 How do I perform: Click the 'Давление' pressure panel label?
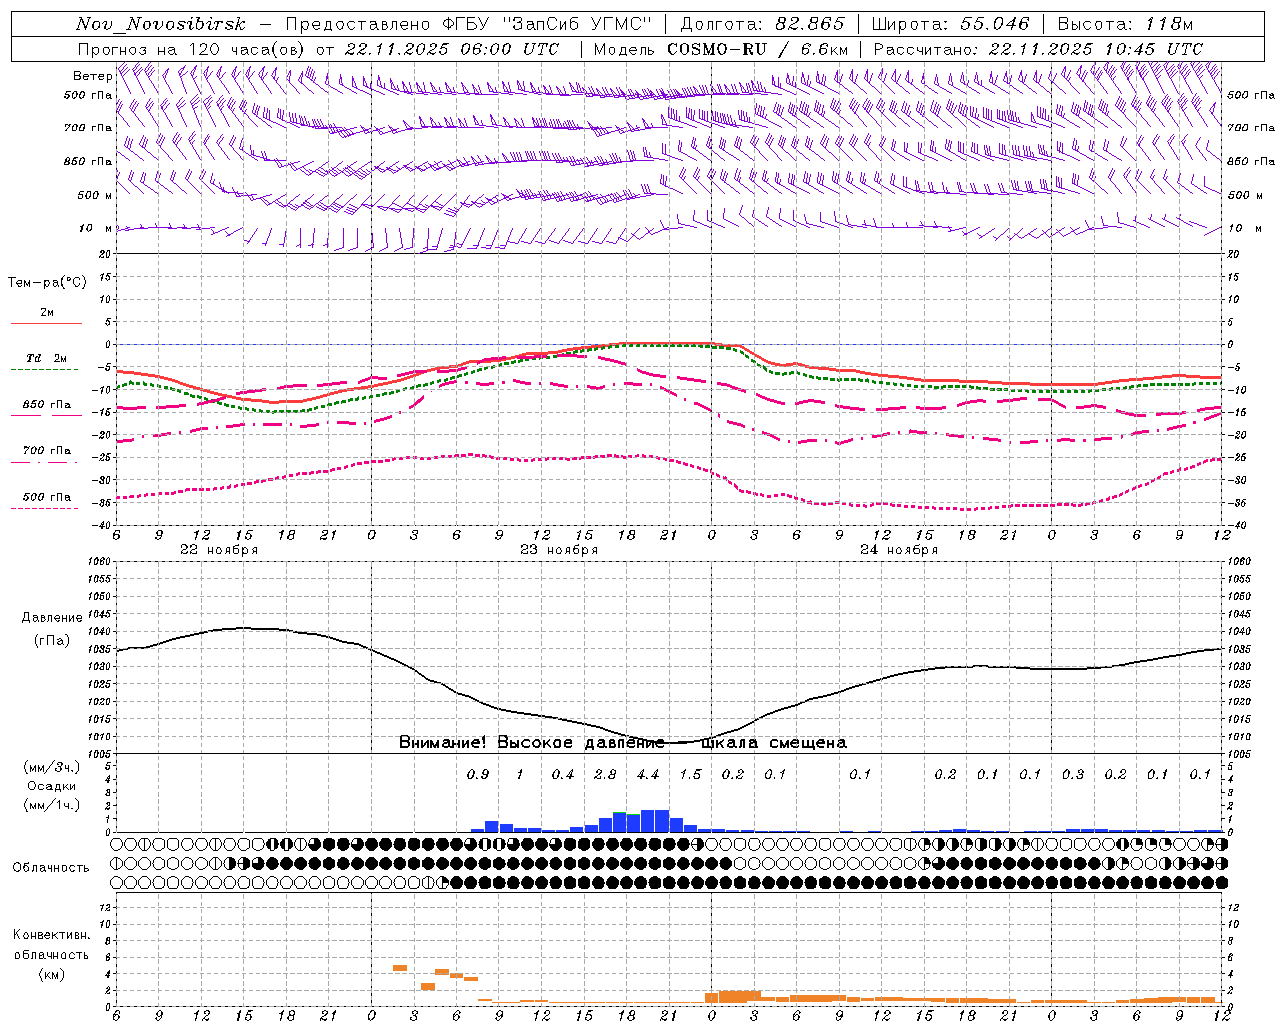pyautogui.click(x=52, y=618)
